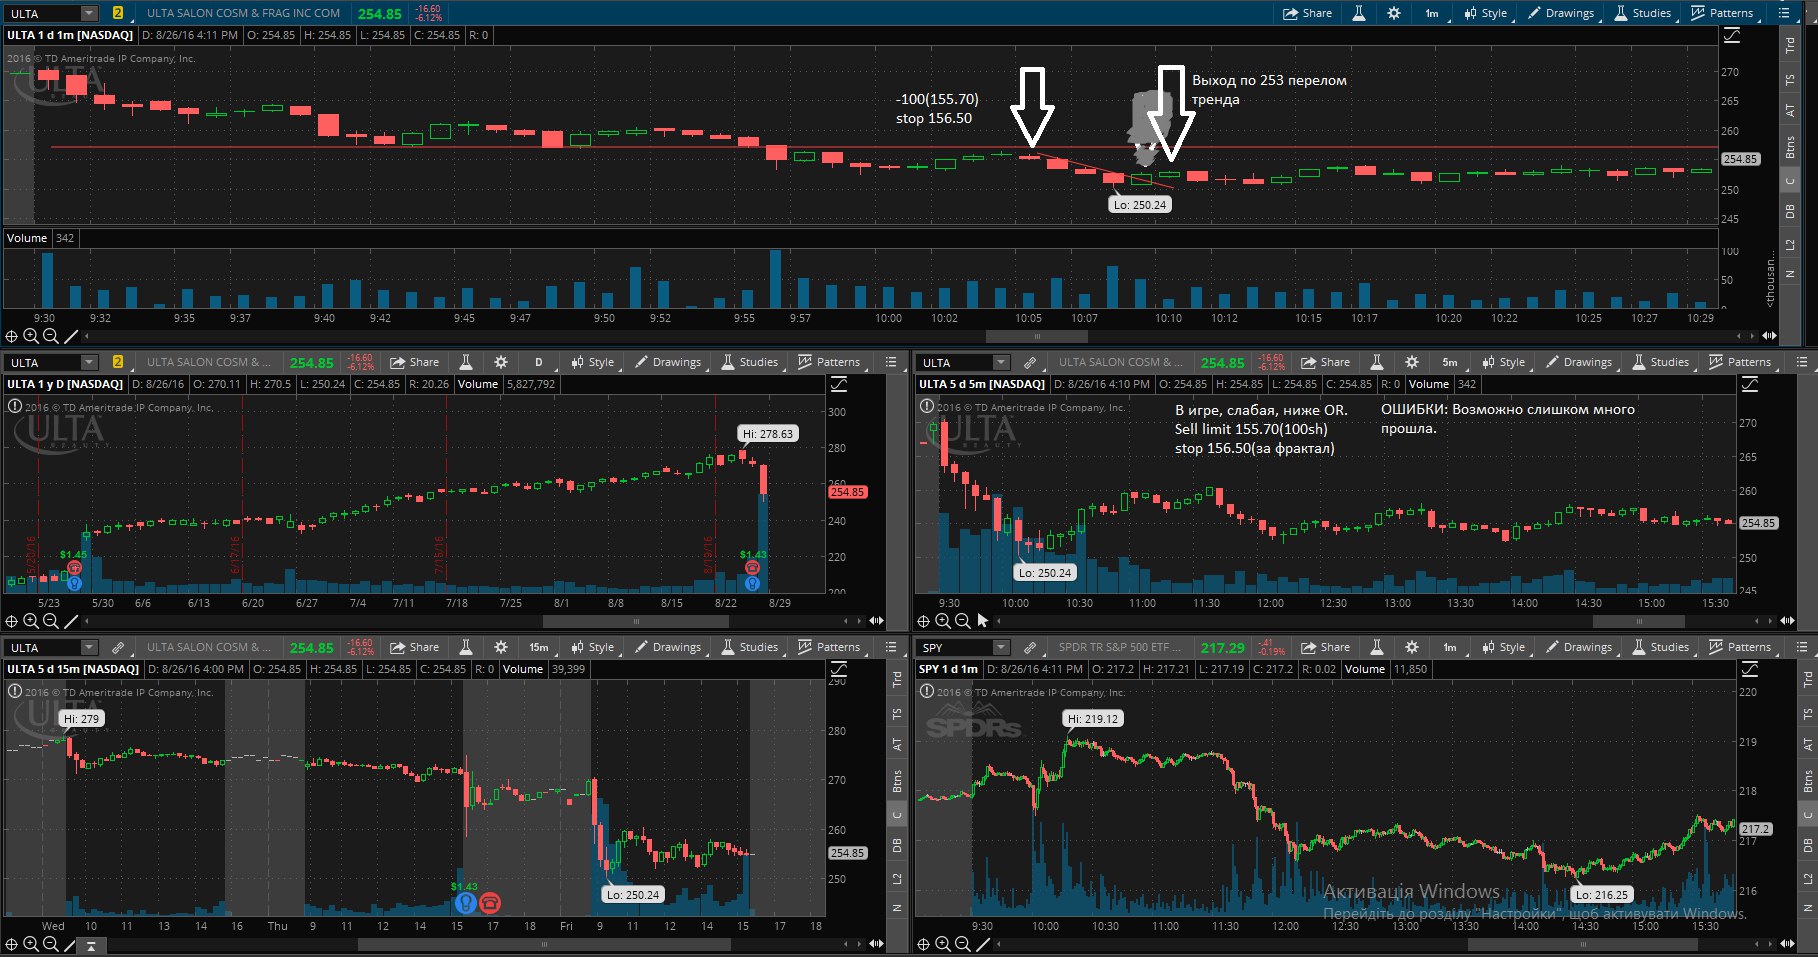Click the red phone icon on ULTA 15m chart

pos(489,903)
